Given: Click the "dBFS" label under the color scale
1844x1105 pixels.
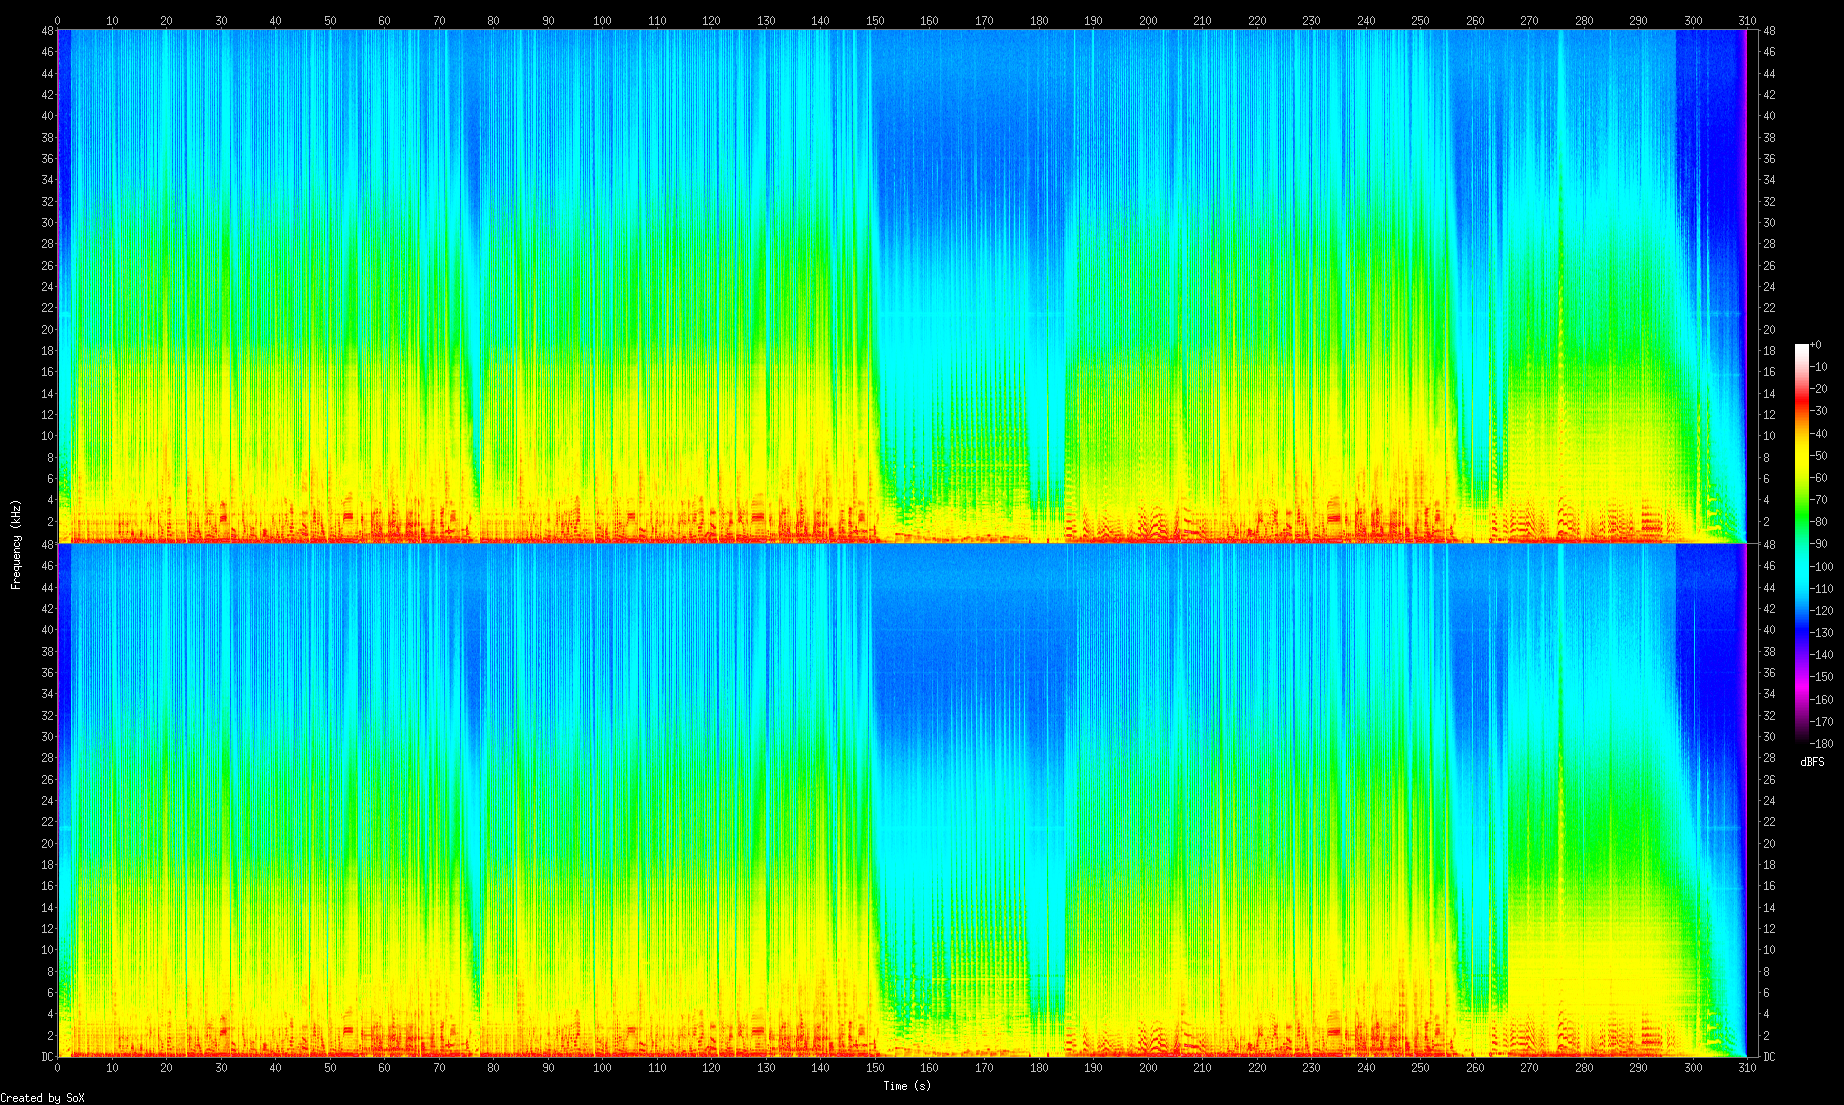Looking at the screenshot, I should click(x=1812, y=762).
